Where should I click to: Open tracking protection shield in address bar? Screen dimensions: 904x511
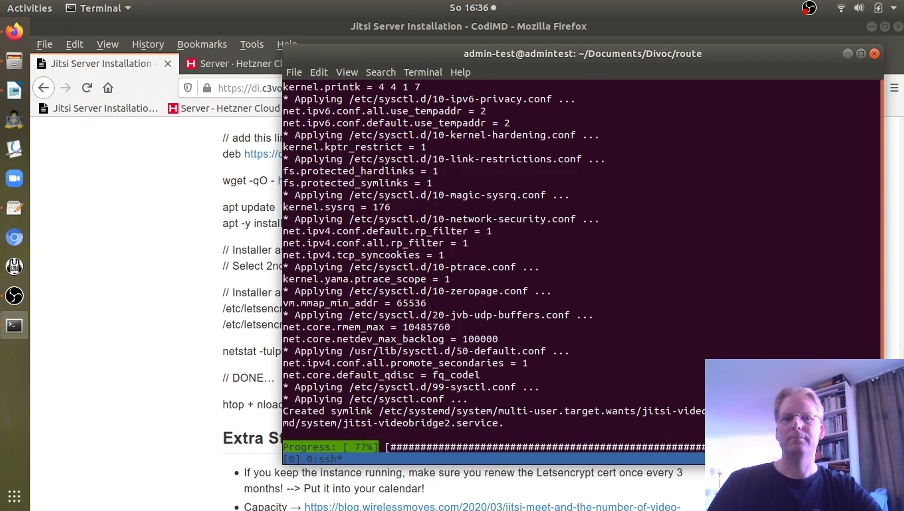point(188,88)
